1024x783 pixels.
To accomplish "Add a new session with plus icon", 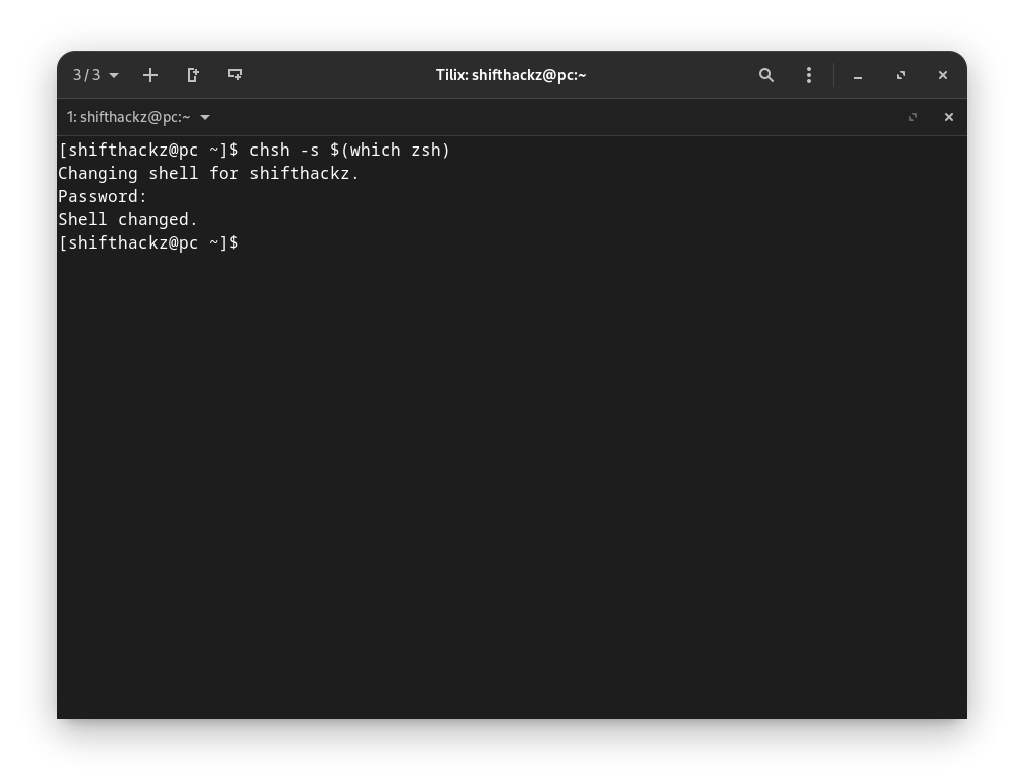I will [150, 75].
